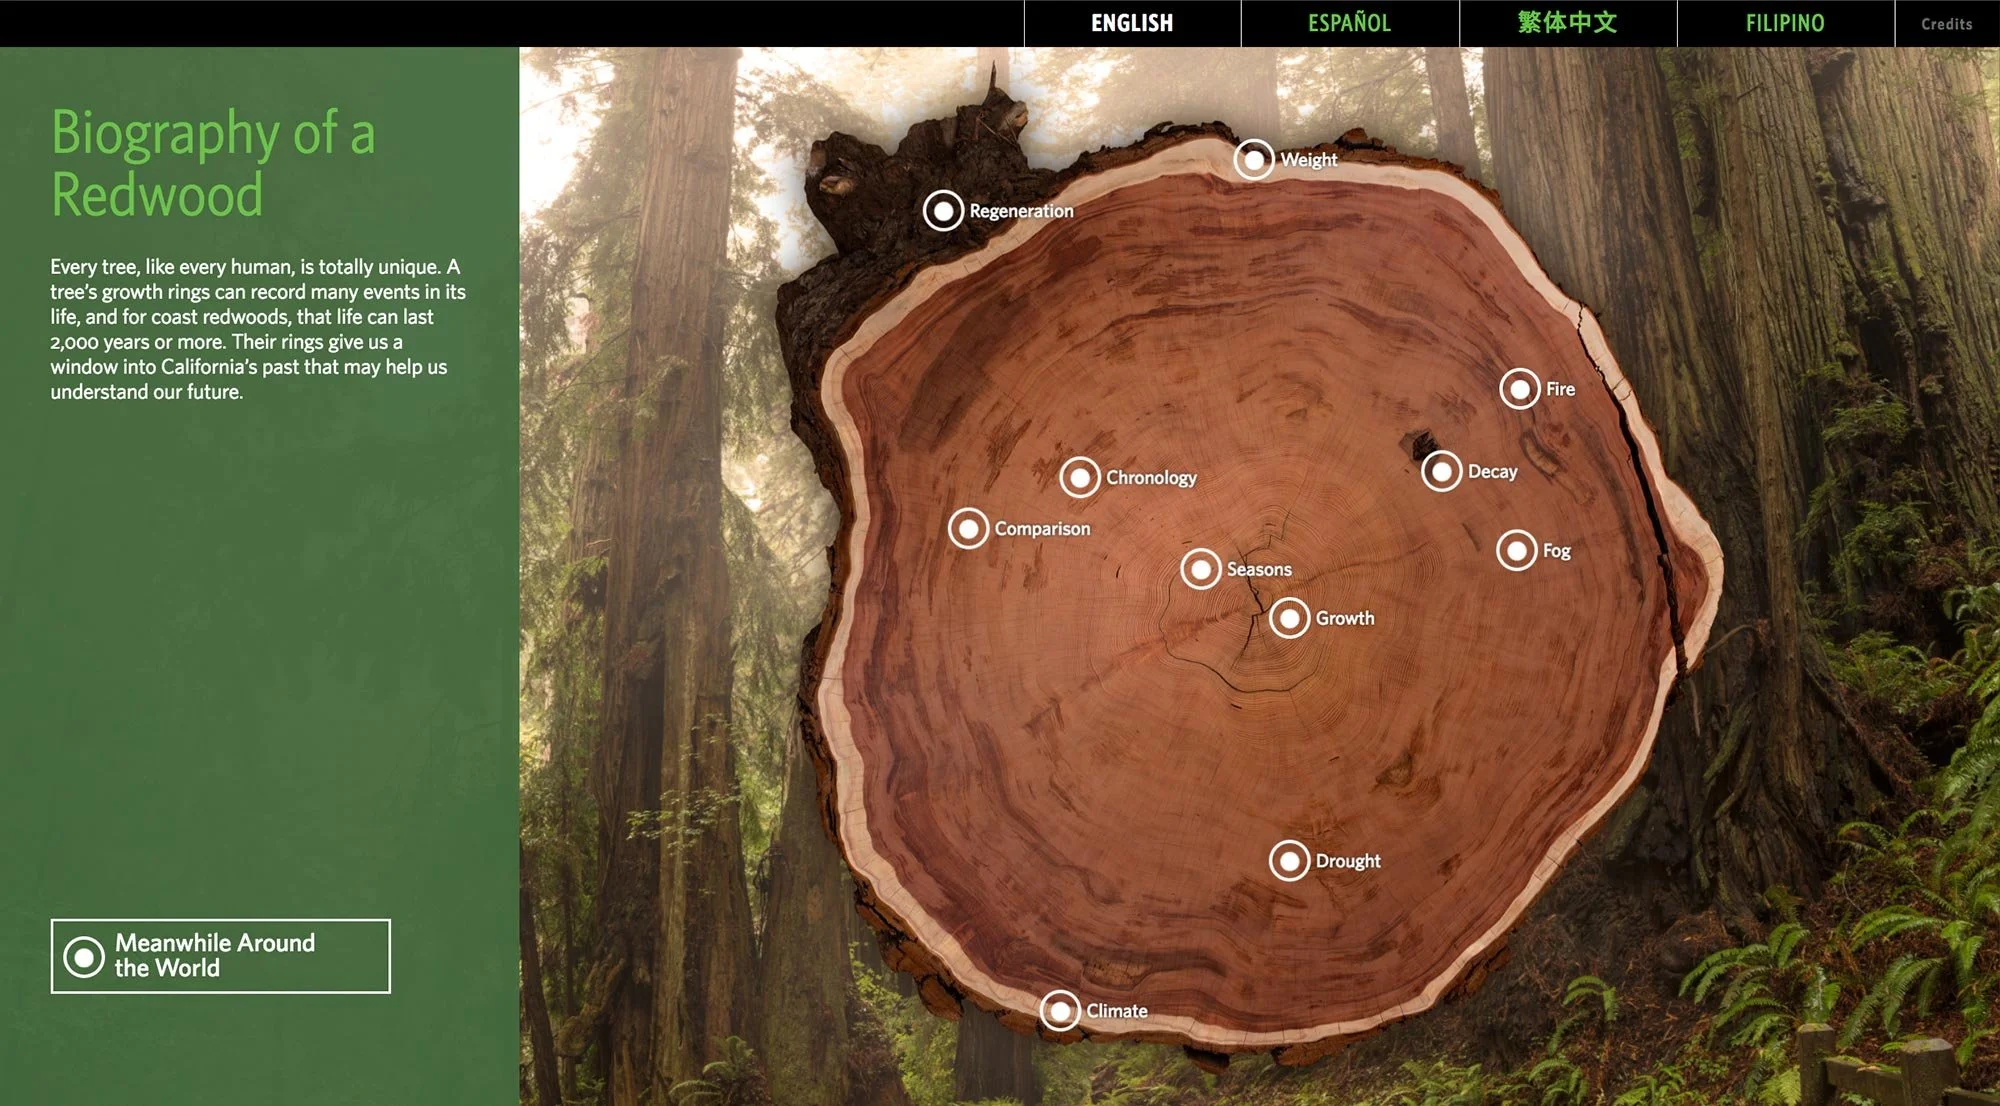Select the Growth hotspot marker

coord(1290,618)
